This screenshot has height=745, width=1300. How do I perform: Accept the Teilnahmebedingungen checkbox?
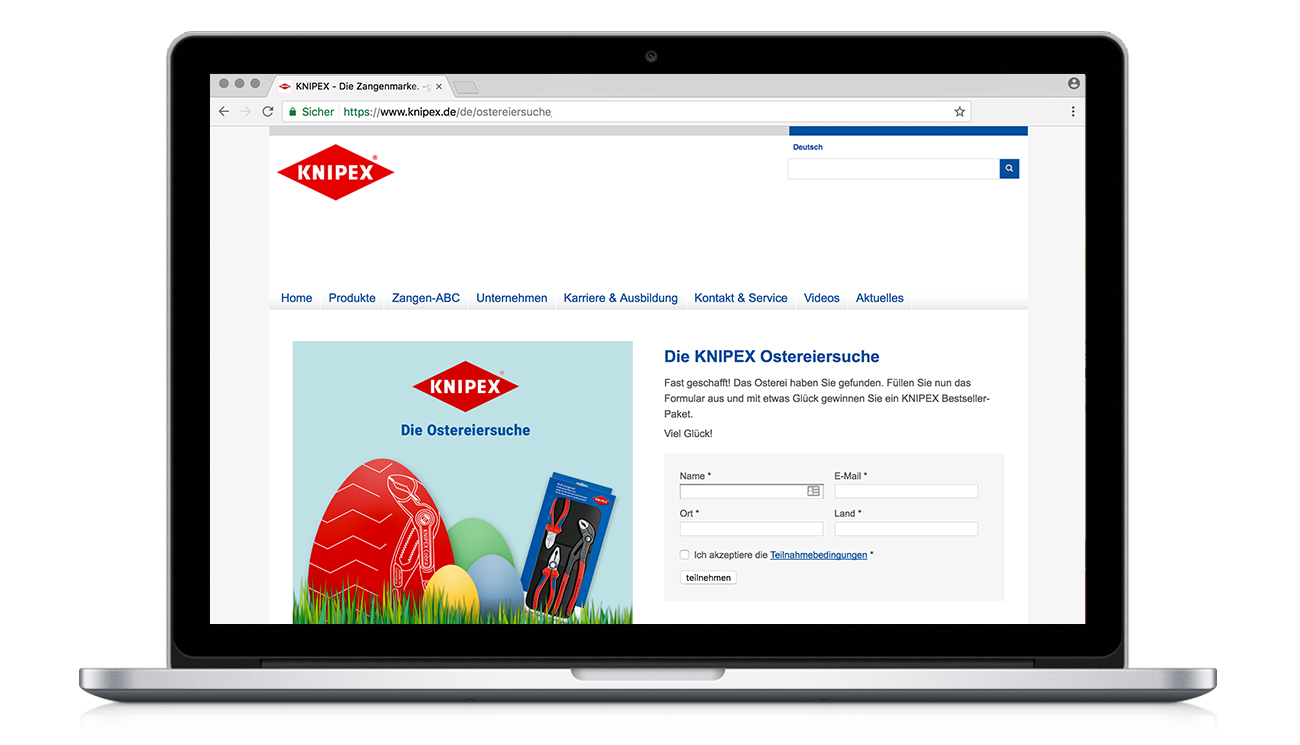point(685,555)
